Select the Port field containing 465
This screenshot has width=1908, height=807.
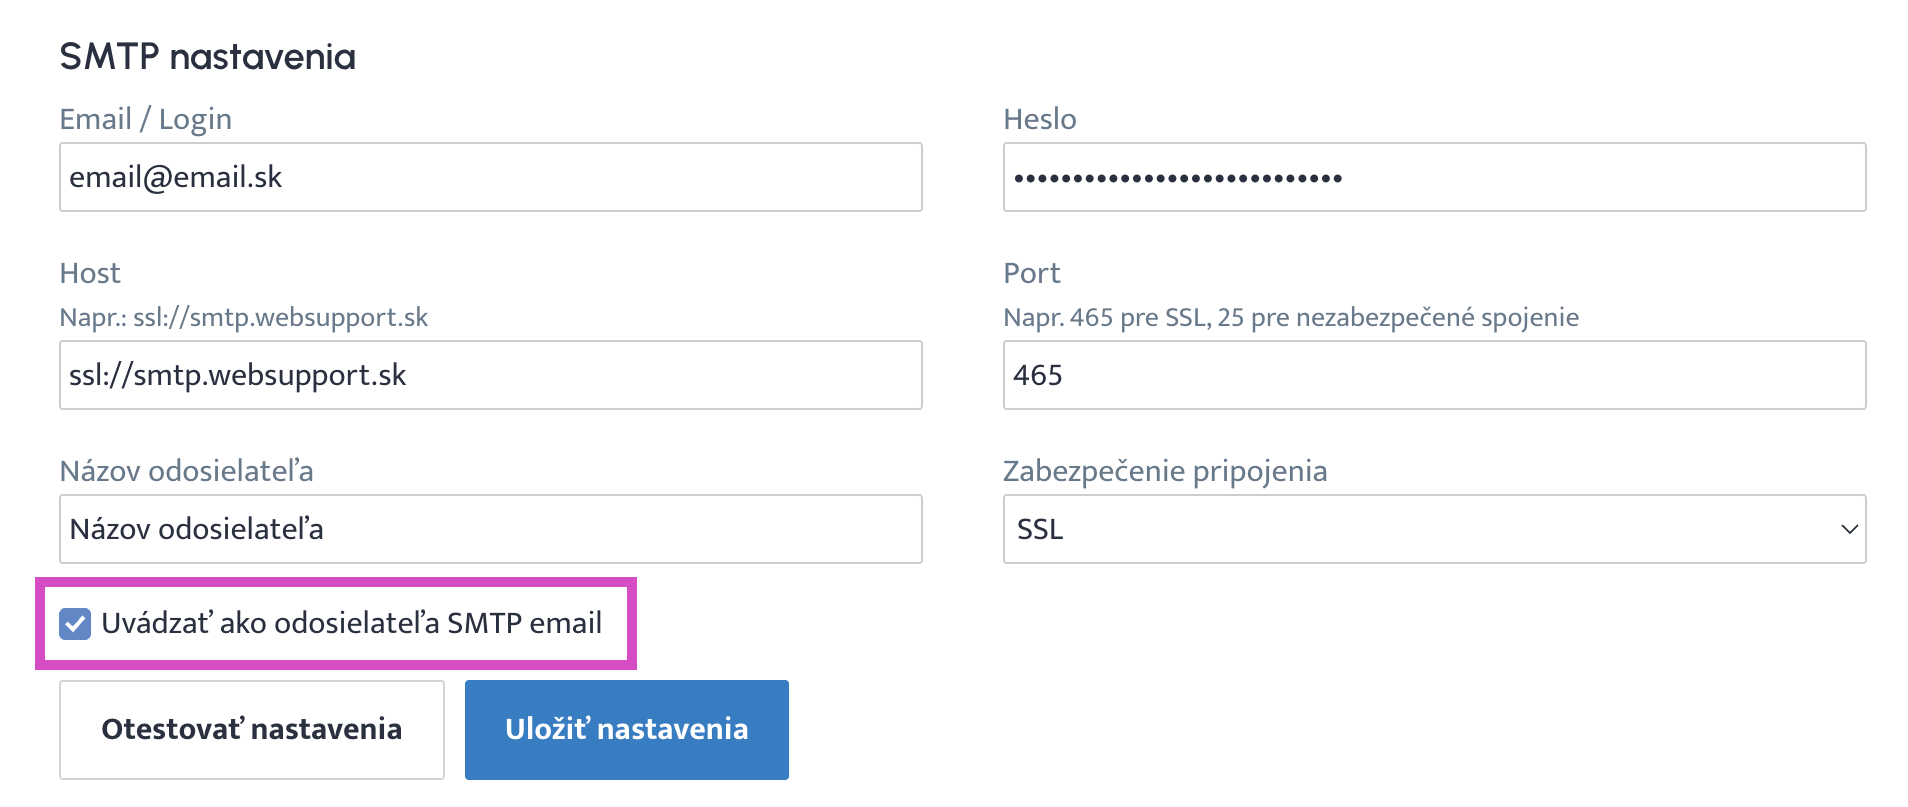pyautogui.click(x=1434, y=375)
